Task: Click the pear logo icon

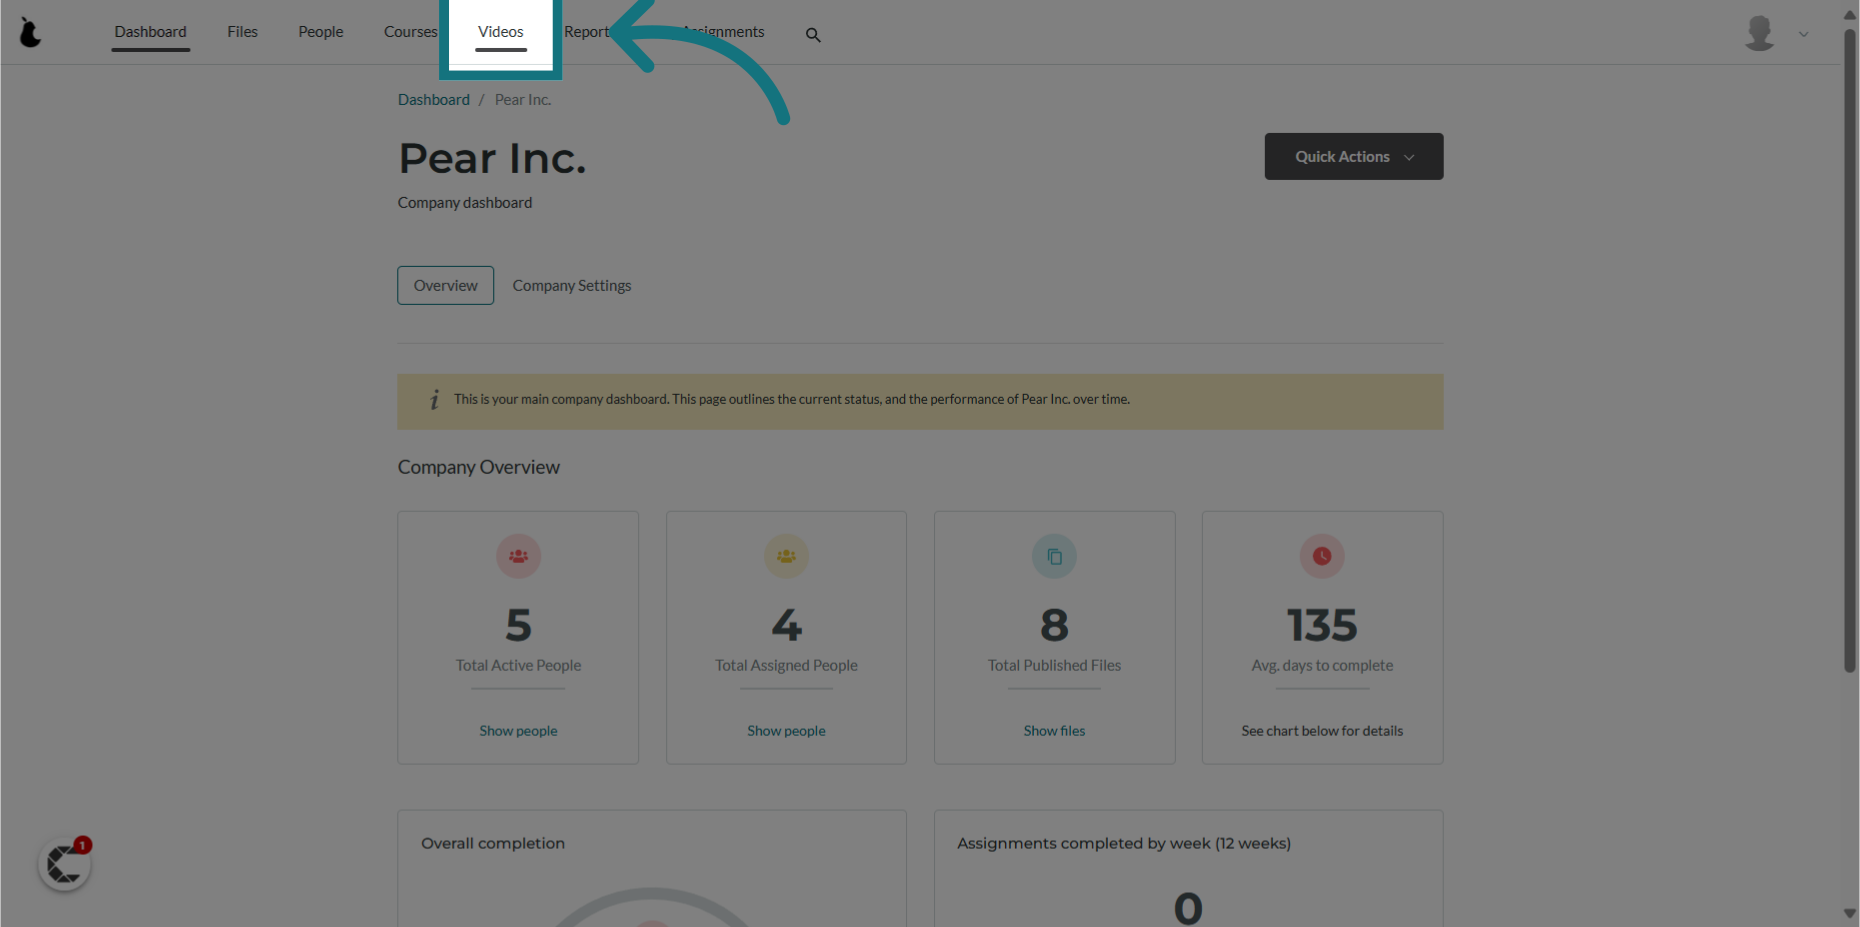Action: pyautogui.click(x=31, y=32)
